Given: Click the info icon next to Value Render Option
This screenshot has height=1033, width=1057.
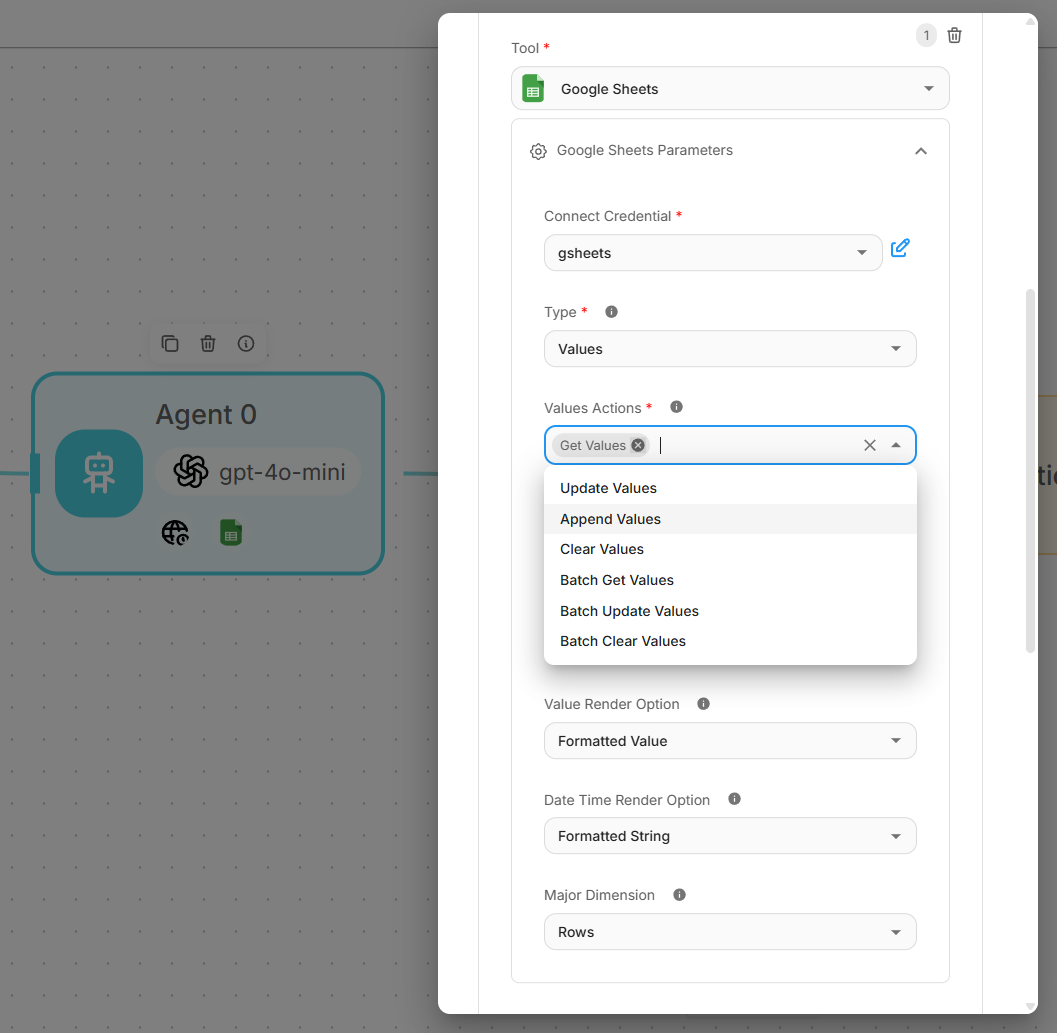Looking at the screenshot, I should point(703,704).
